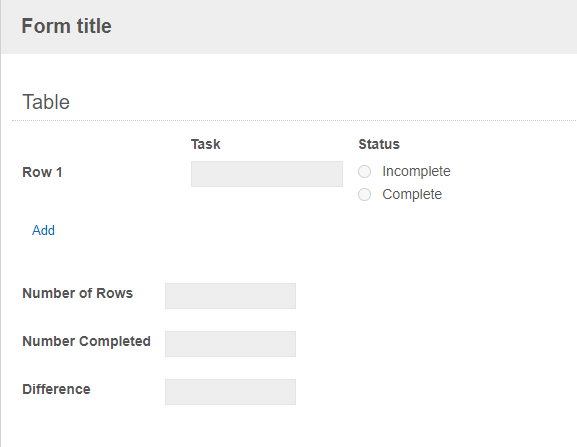577x447 pixels.
Task: Click the Row 1 label
Action: [42, 172]
